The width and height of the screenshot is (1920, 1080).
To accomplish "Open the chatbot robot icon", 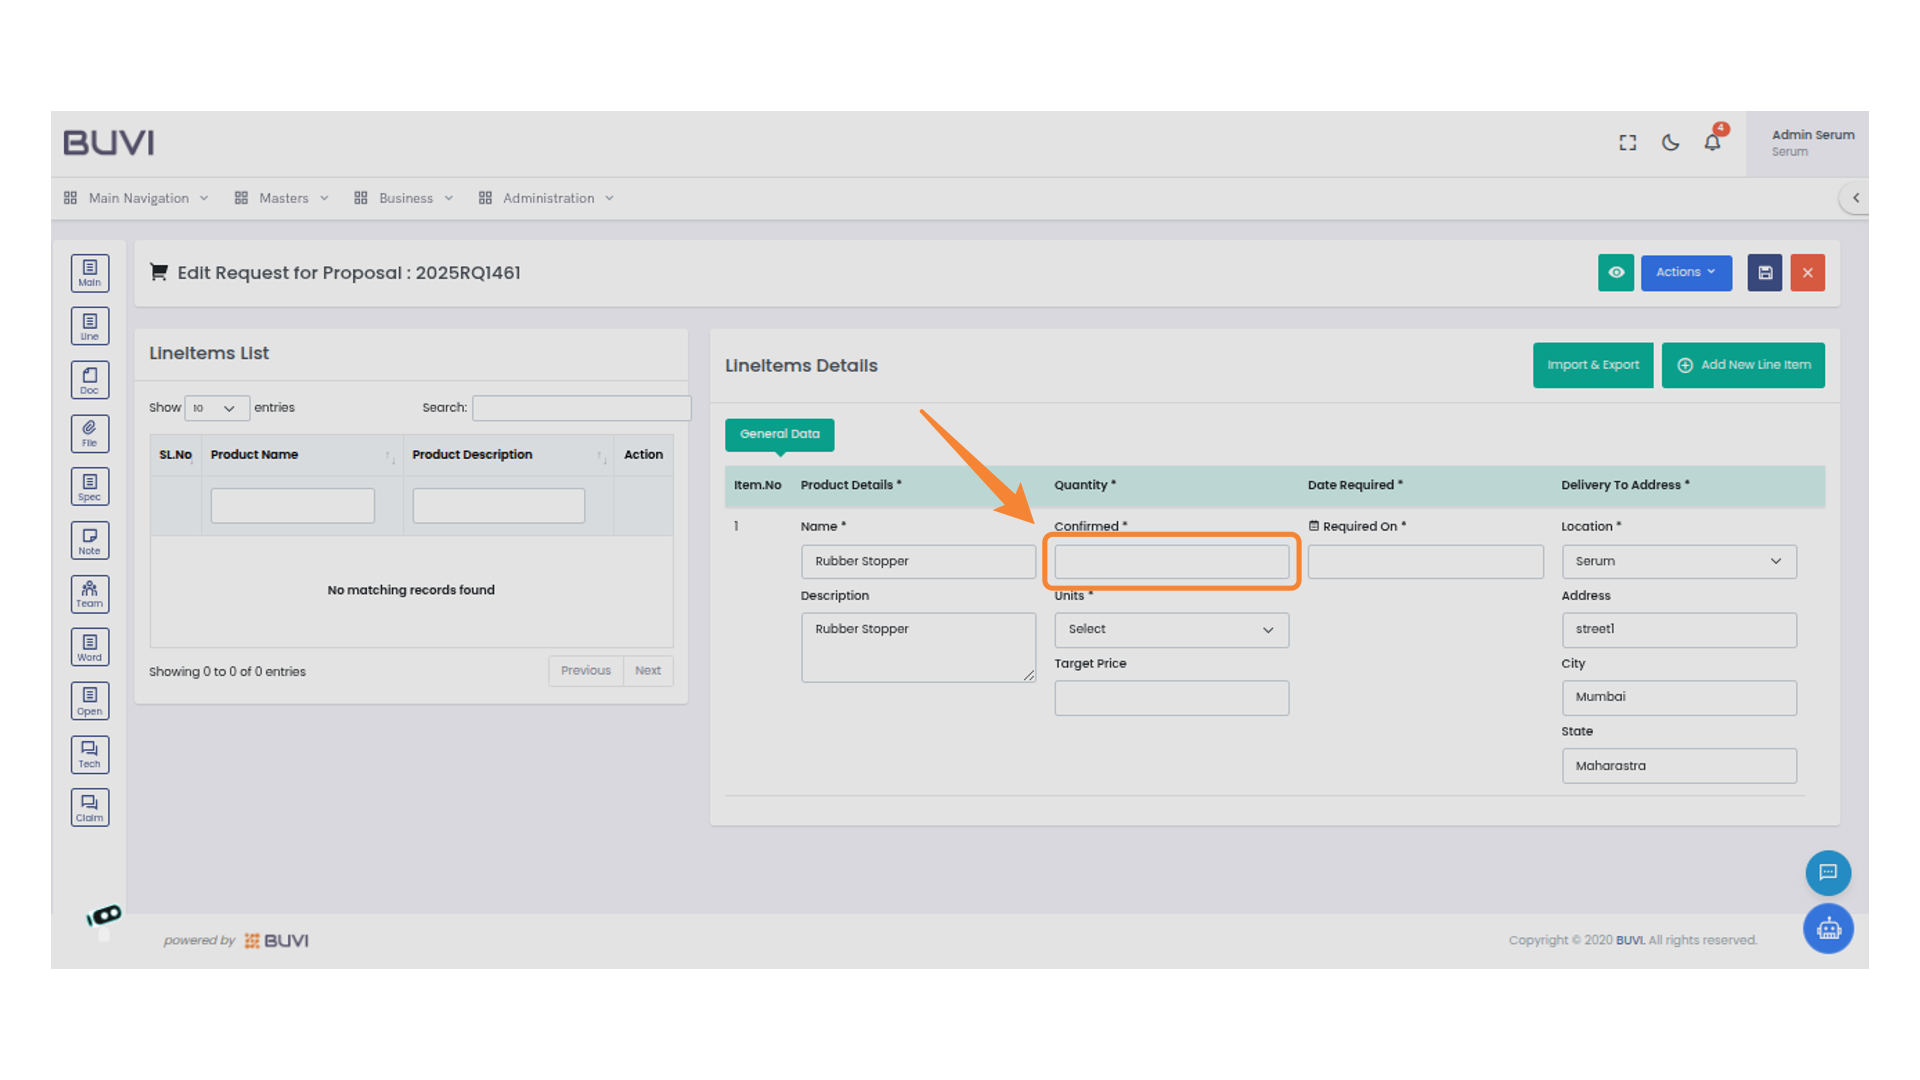I will coord(1828,929).
